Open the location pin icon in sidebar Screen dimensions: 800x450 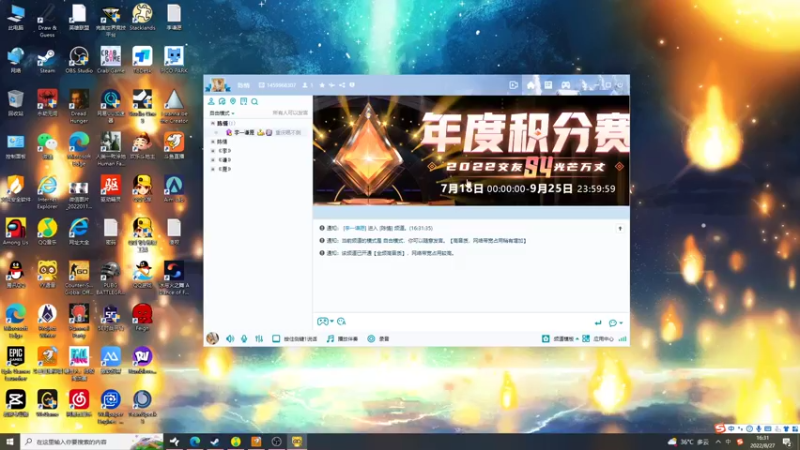[233, 102]
